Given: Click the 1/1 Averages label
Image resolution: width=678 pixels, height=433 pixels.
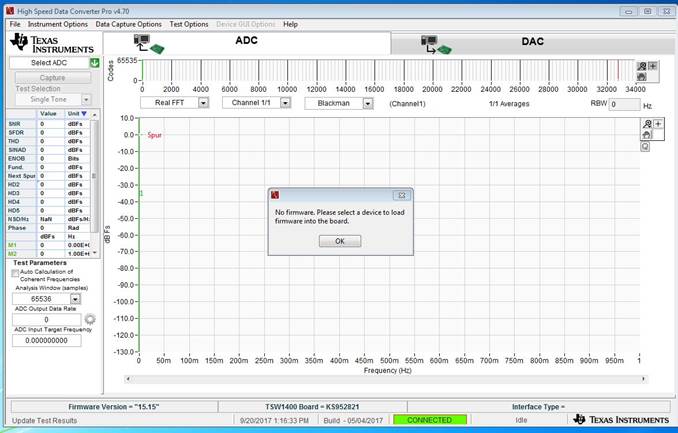Looking at the screenshot, I should [x=509, y=104].
